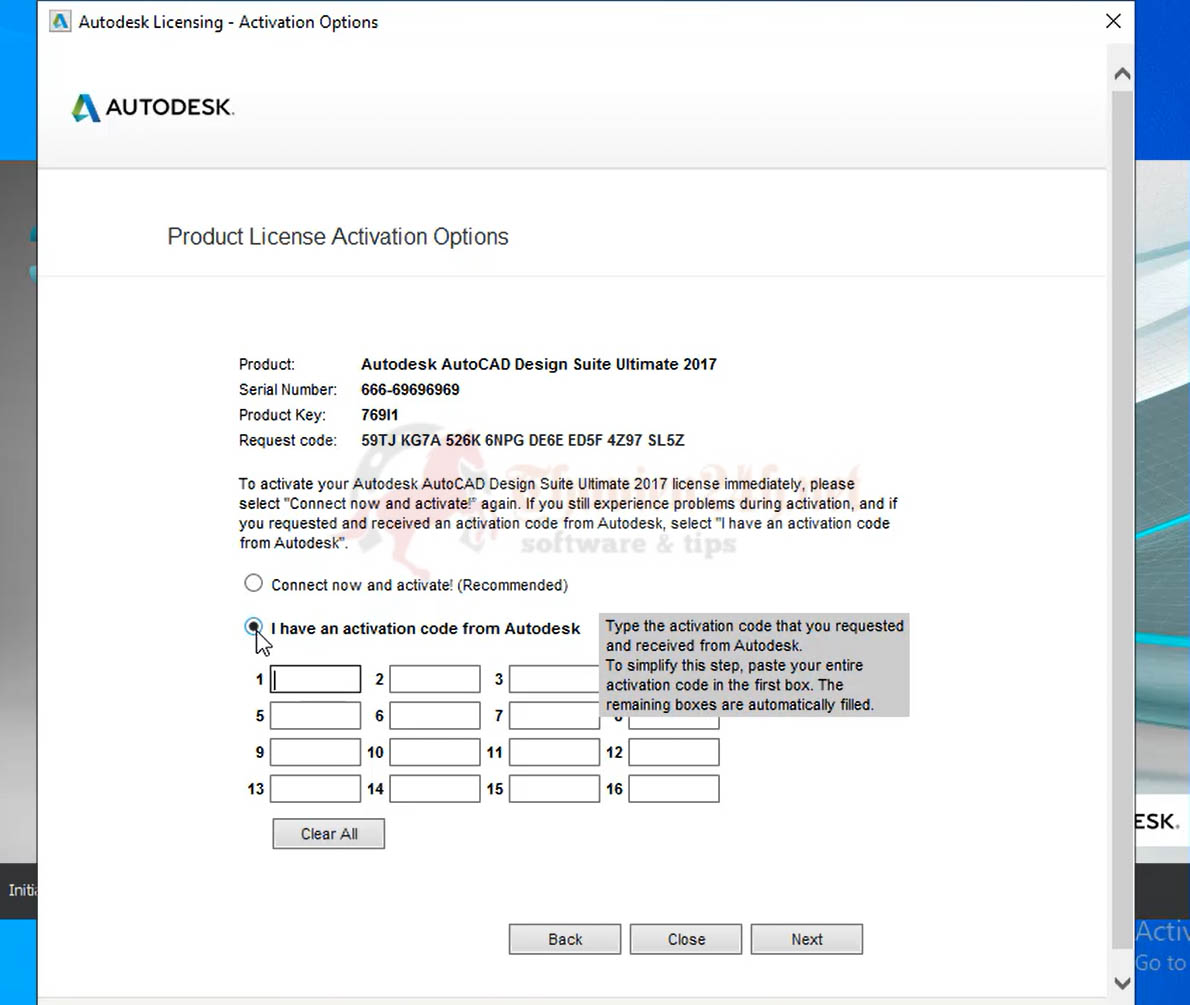Click activation code box 5
1190x1005 pixels.
pos(315,715)
